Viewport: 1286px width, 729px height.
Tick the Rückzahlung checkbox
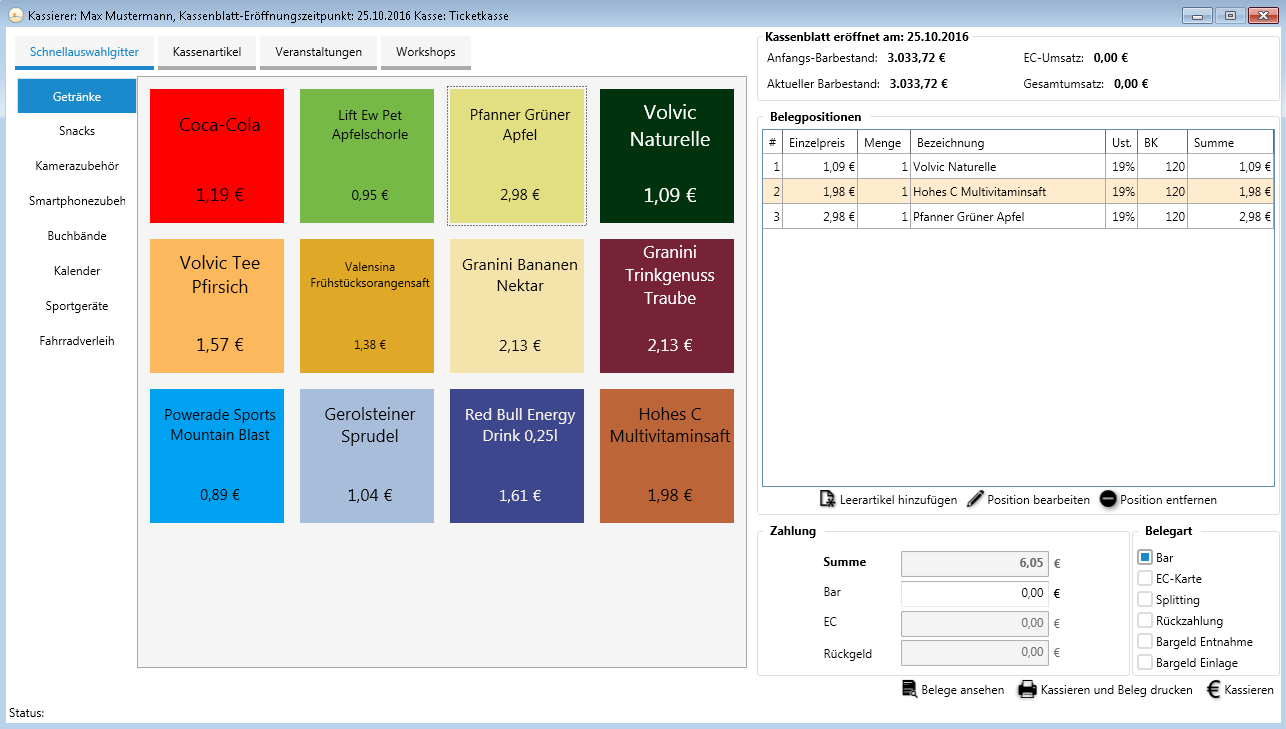[x=1145, y=620]
